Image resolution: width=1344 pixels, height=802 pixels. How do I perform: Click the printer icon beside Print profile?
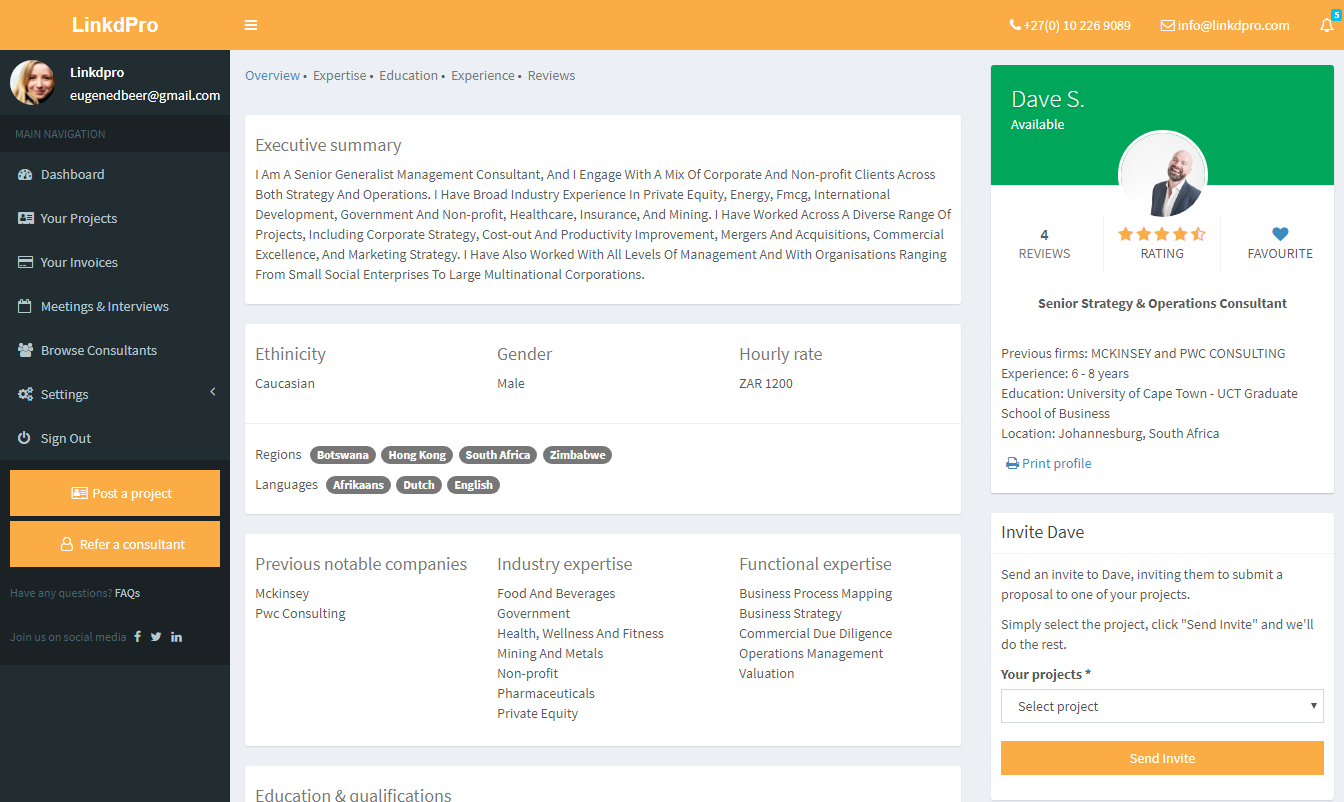1012,464
